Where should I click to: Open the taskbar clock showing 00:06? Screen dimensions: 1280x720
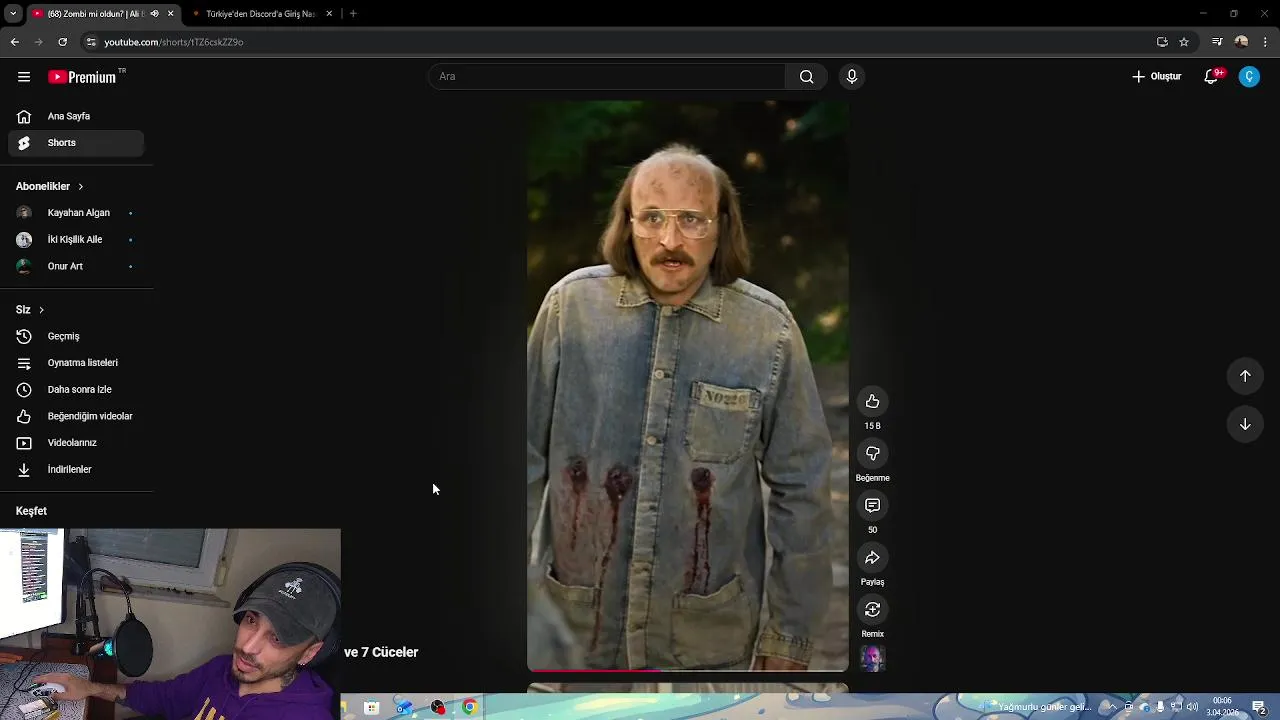click(x=1222, y=707)
